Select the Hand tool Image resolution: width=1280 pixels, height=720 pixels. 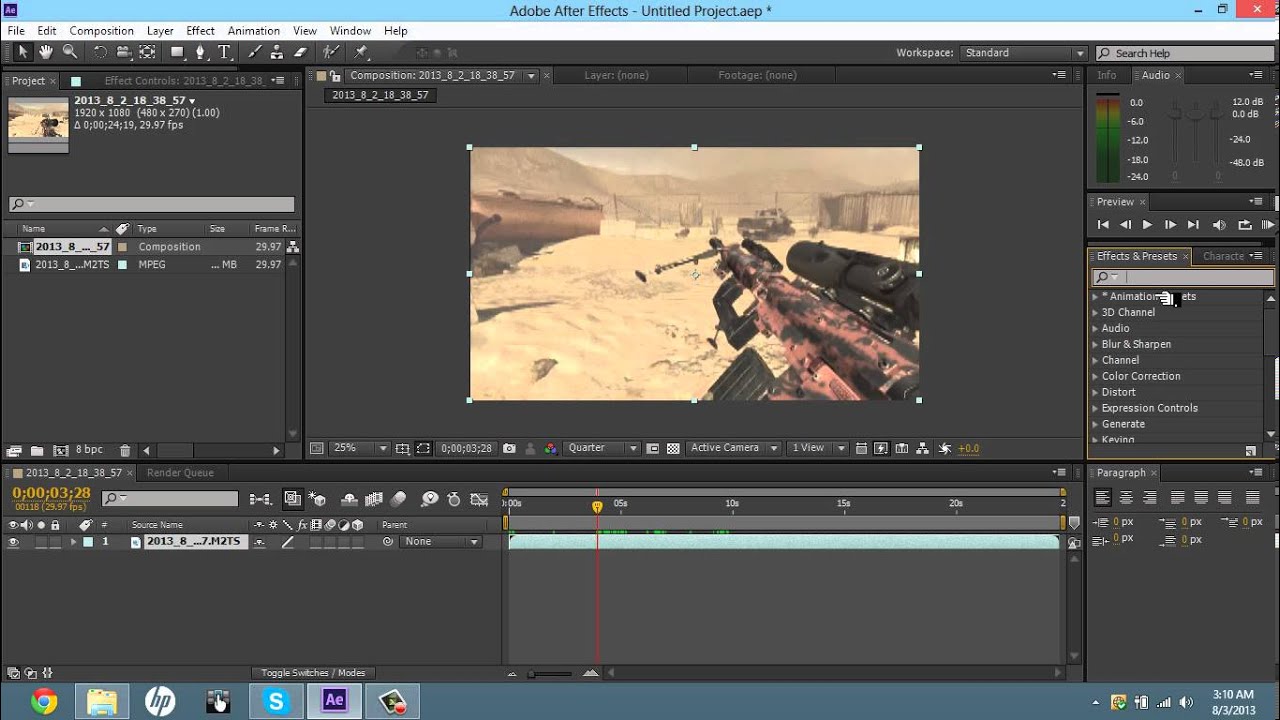(46, 52)
